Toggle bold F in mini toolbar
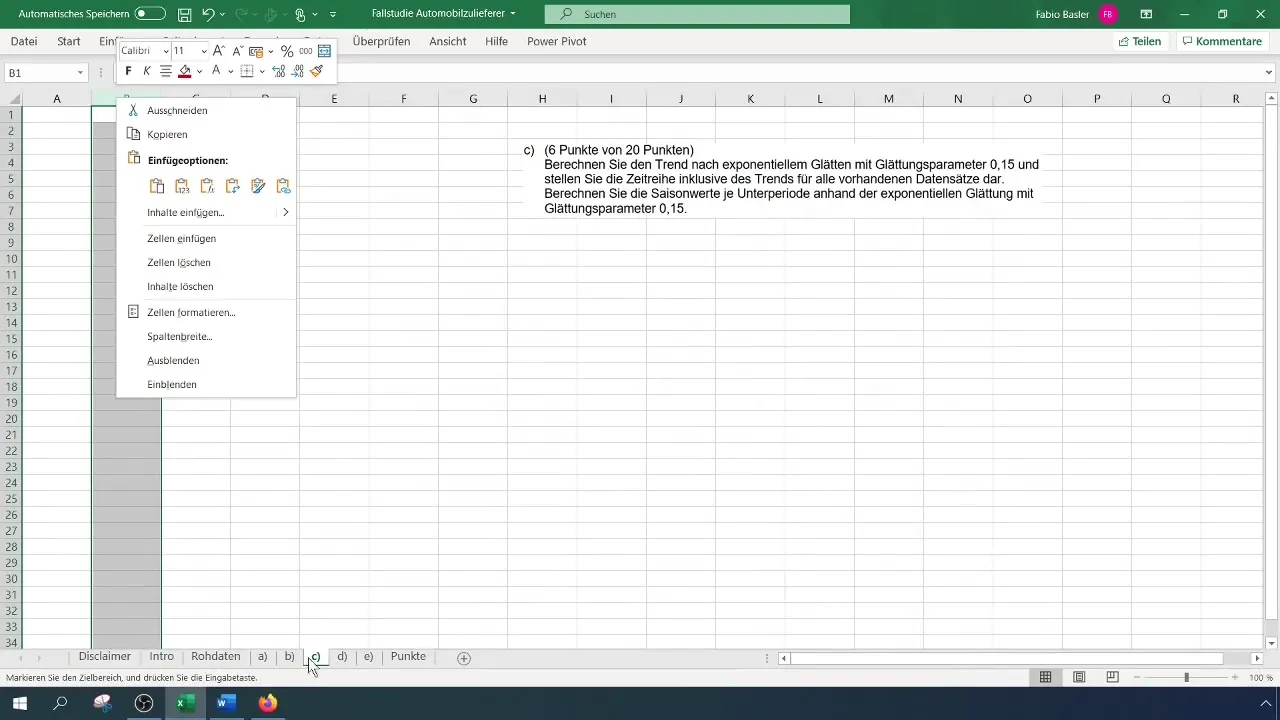Image resolution: width=1280 pixels, height=720 pixels. (128, 71)
